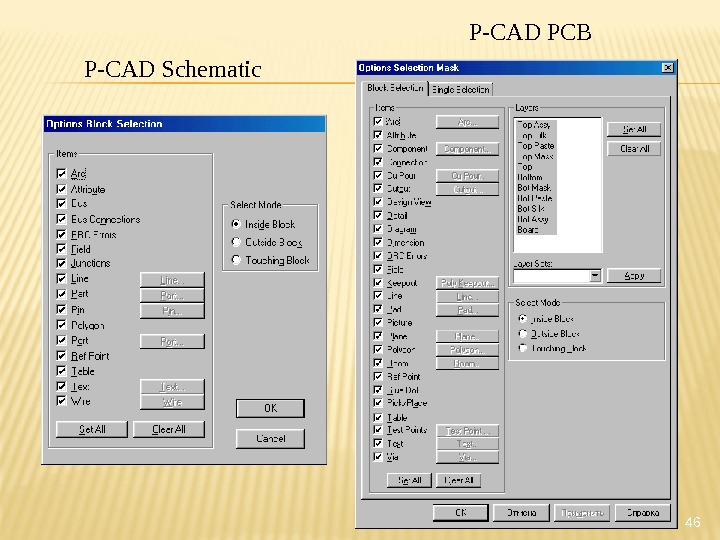Click Component... button in Selection Mask

(x=467, y=149)
